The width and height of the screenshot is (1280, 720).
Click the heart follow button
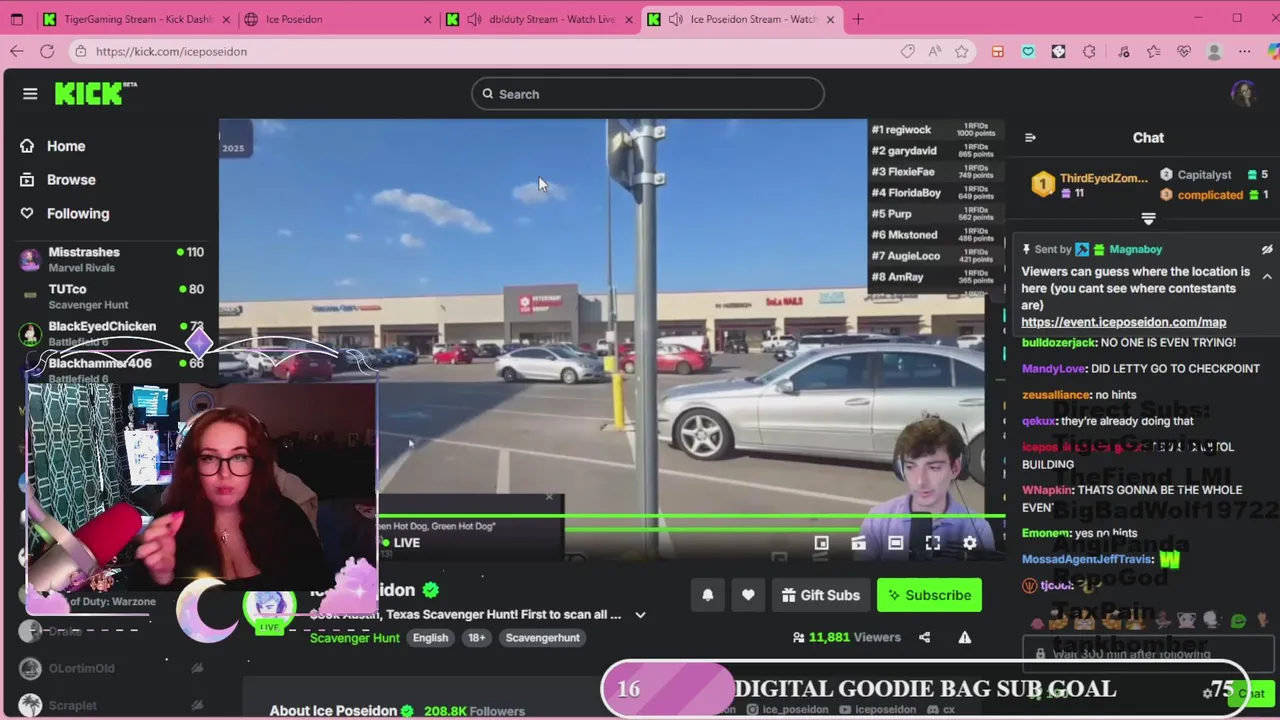(748, 595)
